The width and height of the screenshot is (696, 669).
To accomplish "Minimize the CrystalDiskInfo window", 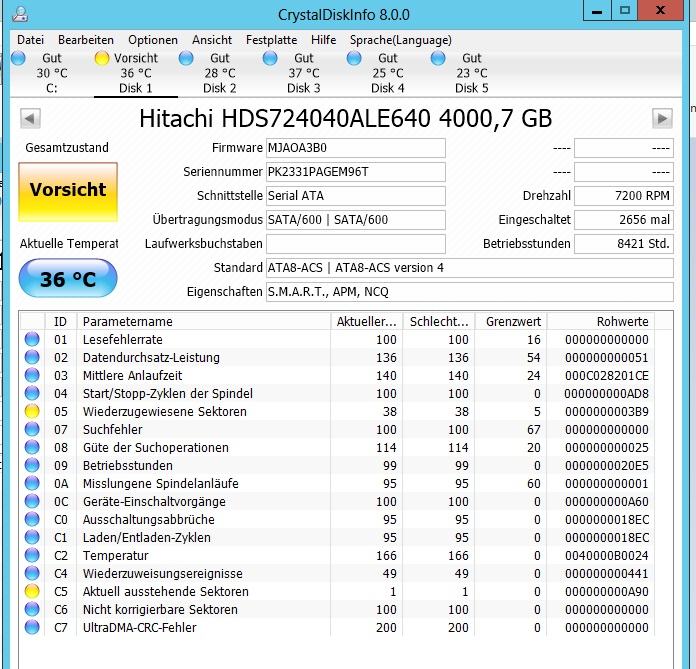I will click(597, 11).
